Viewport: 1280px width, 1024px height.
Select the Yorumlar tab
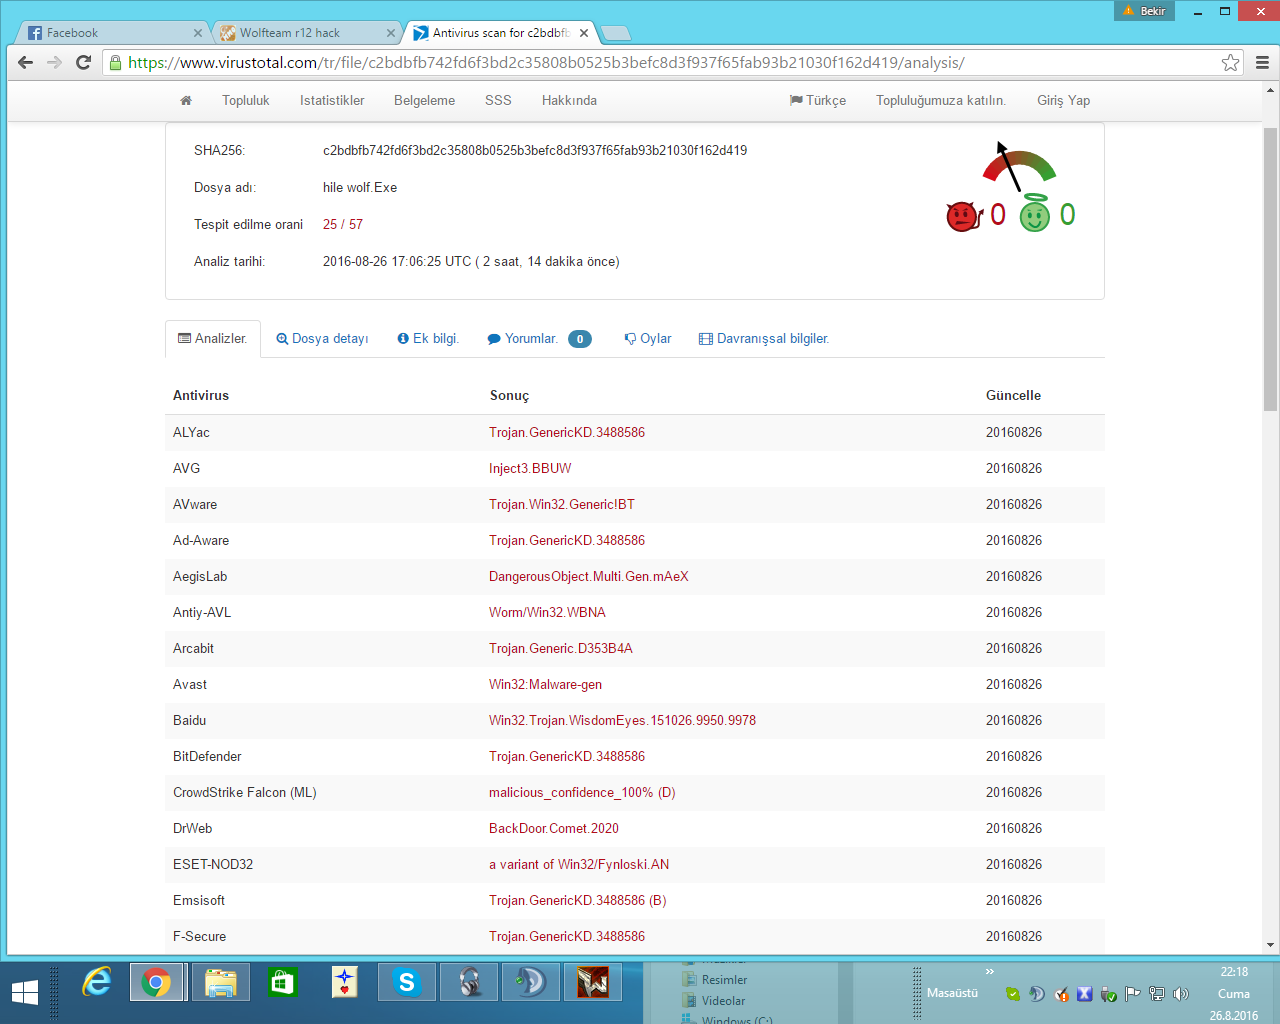(x=539, y=339)
